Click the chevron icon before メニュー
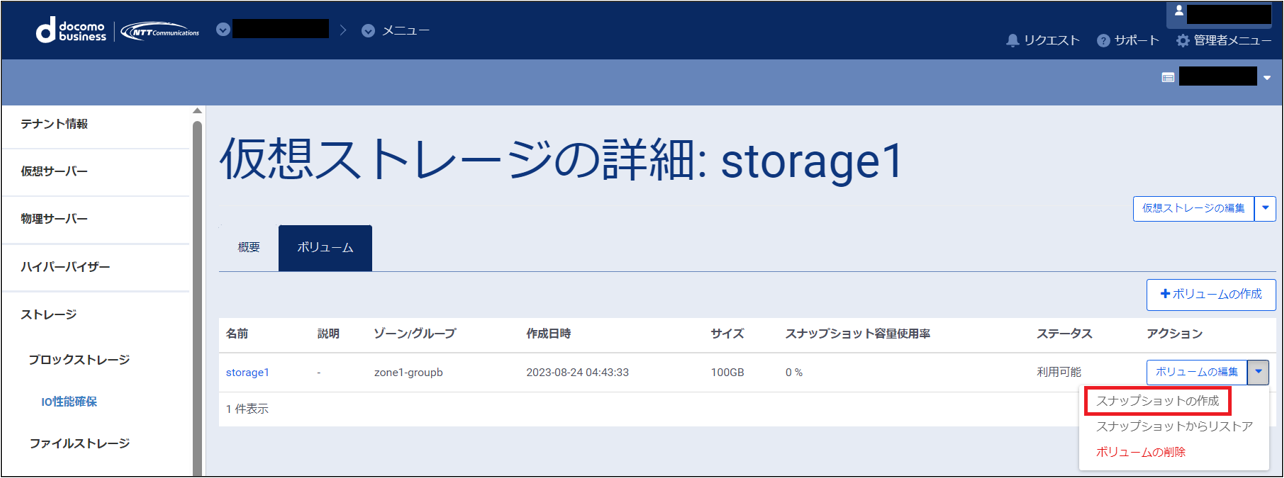The image size is (1284, 478). coord(368,31)
